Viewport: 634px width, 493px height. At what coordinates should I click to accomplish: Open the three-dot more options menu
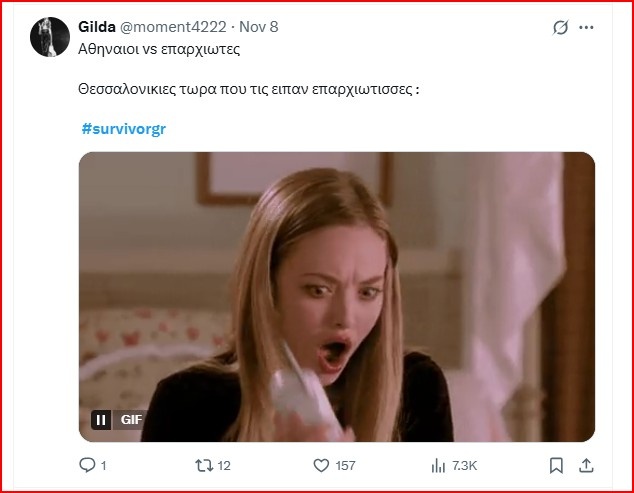[x=586, y=28]
